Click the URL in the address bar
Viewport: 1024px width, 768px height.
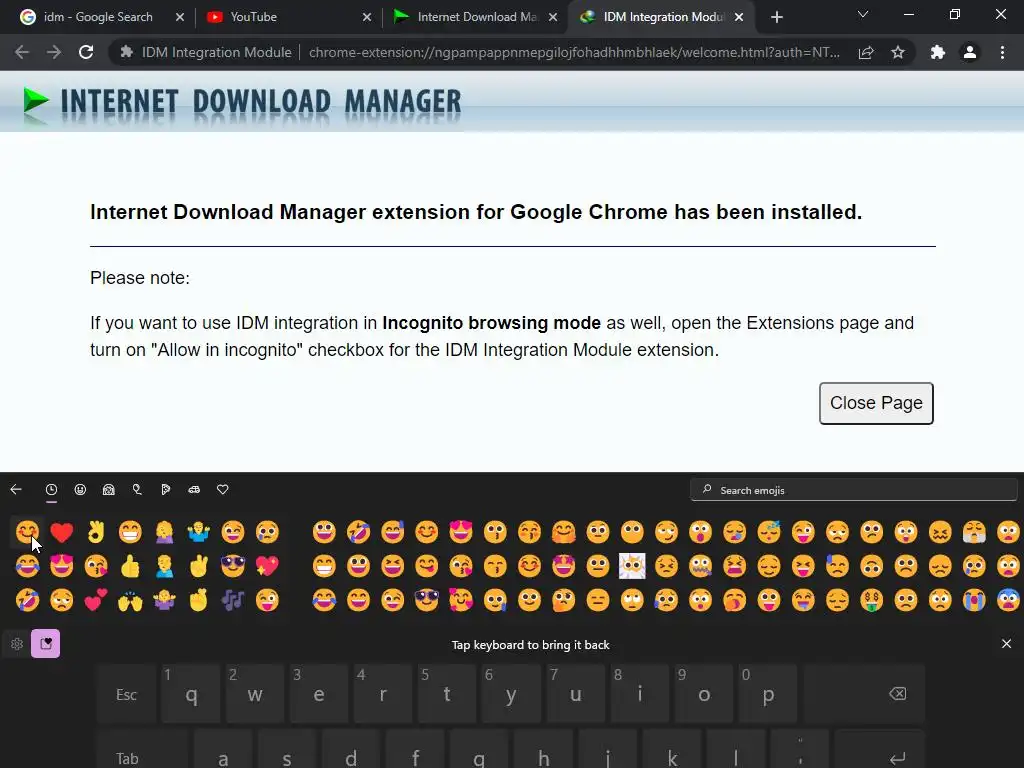574,52
